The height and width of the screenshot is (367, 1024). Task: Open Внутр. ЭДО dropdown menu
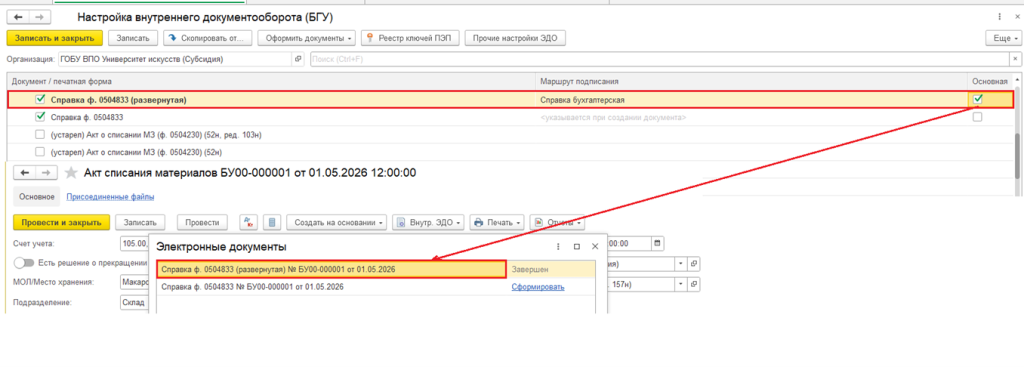point(428,223)
